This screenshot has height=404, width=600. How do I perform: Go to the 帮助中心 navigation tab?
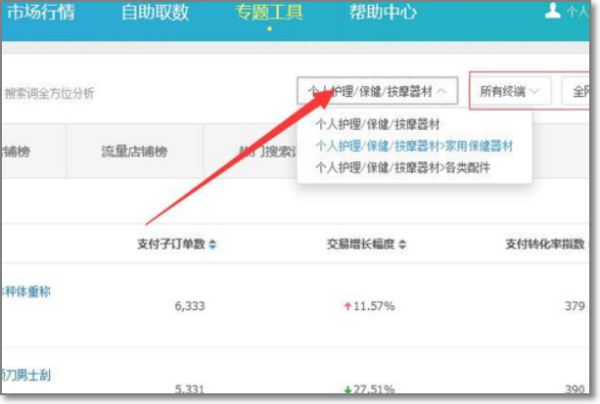point(383,13)
